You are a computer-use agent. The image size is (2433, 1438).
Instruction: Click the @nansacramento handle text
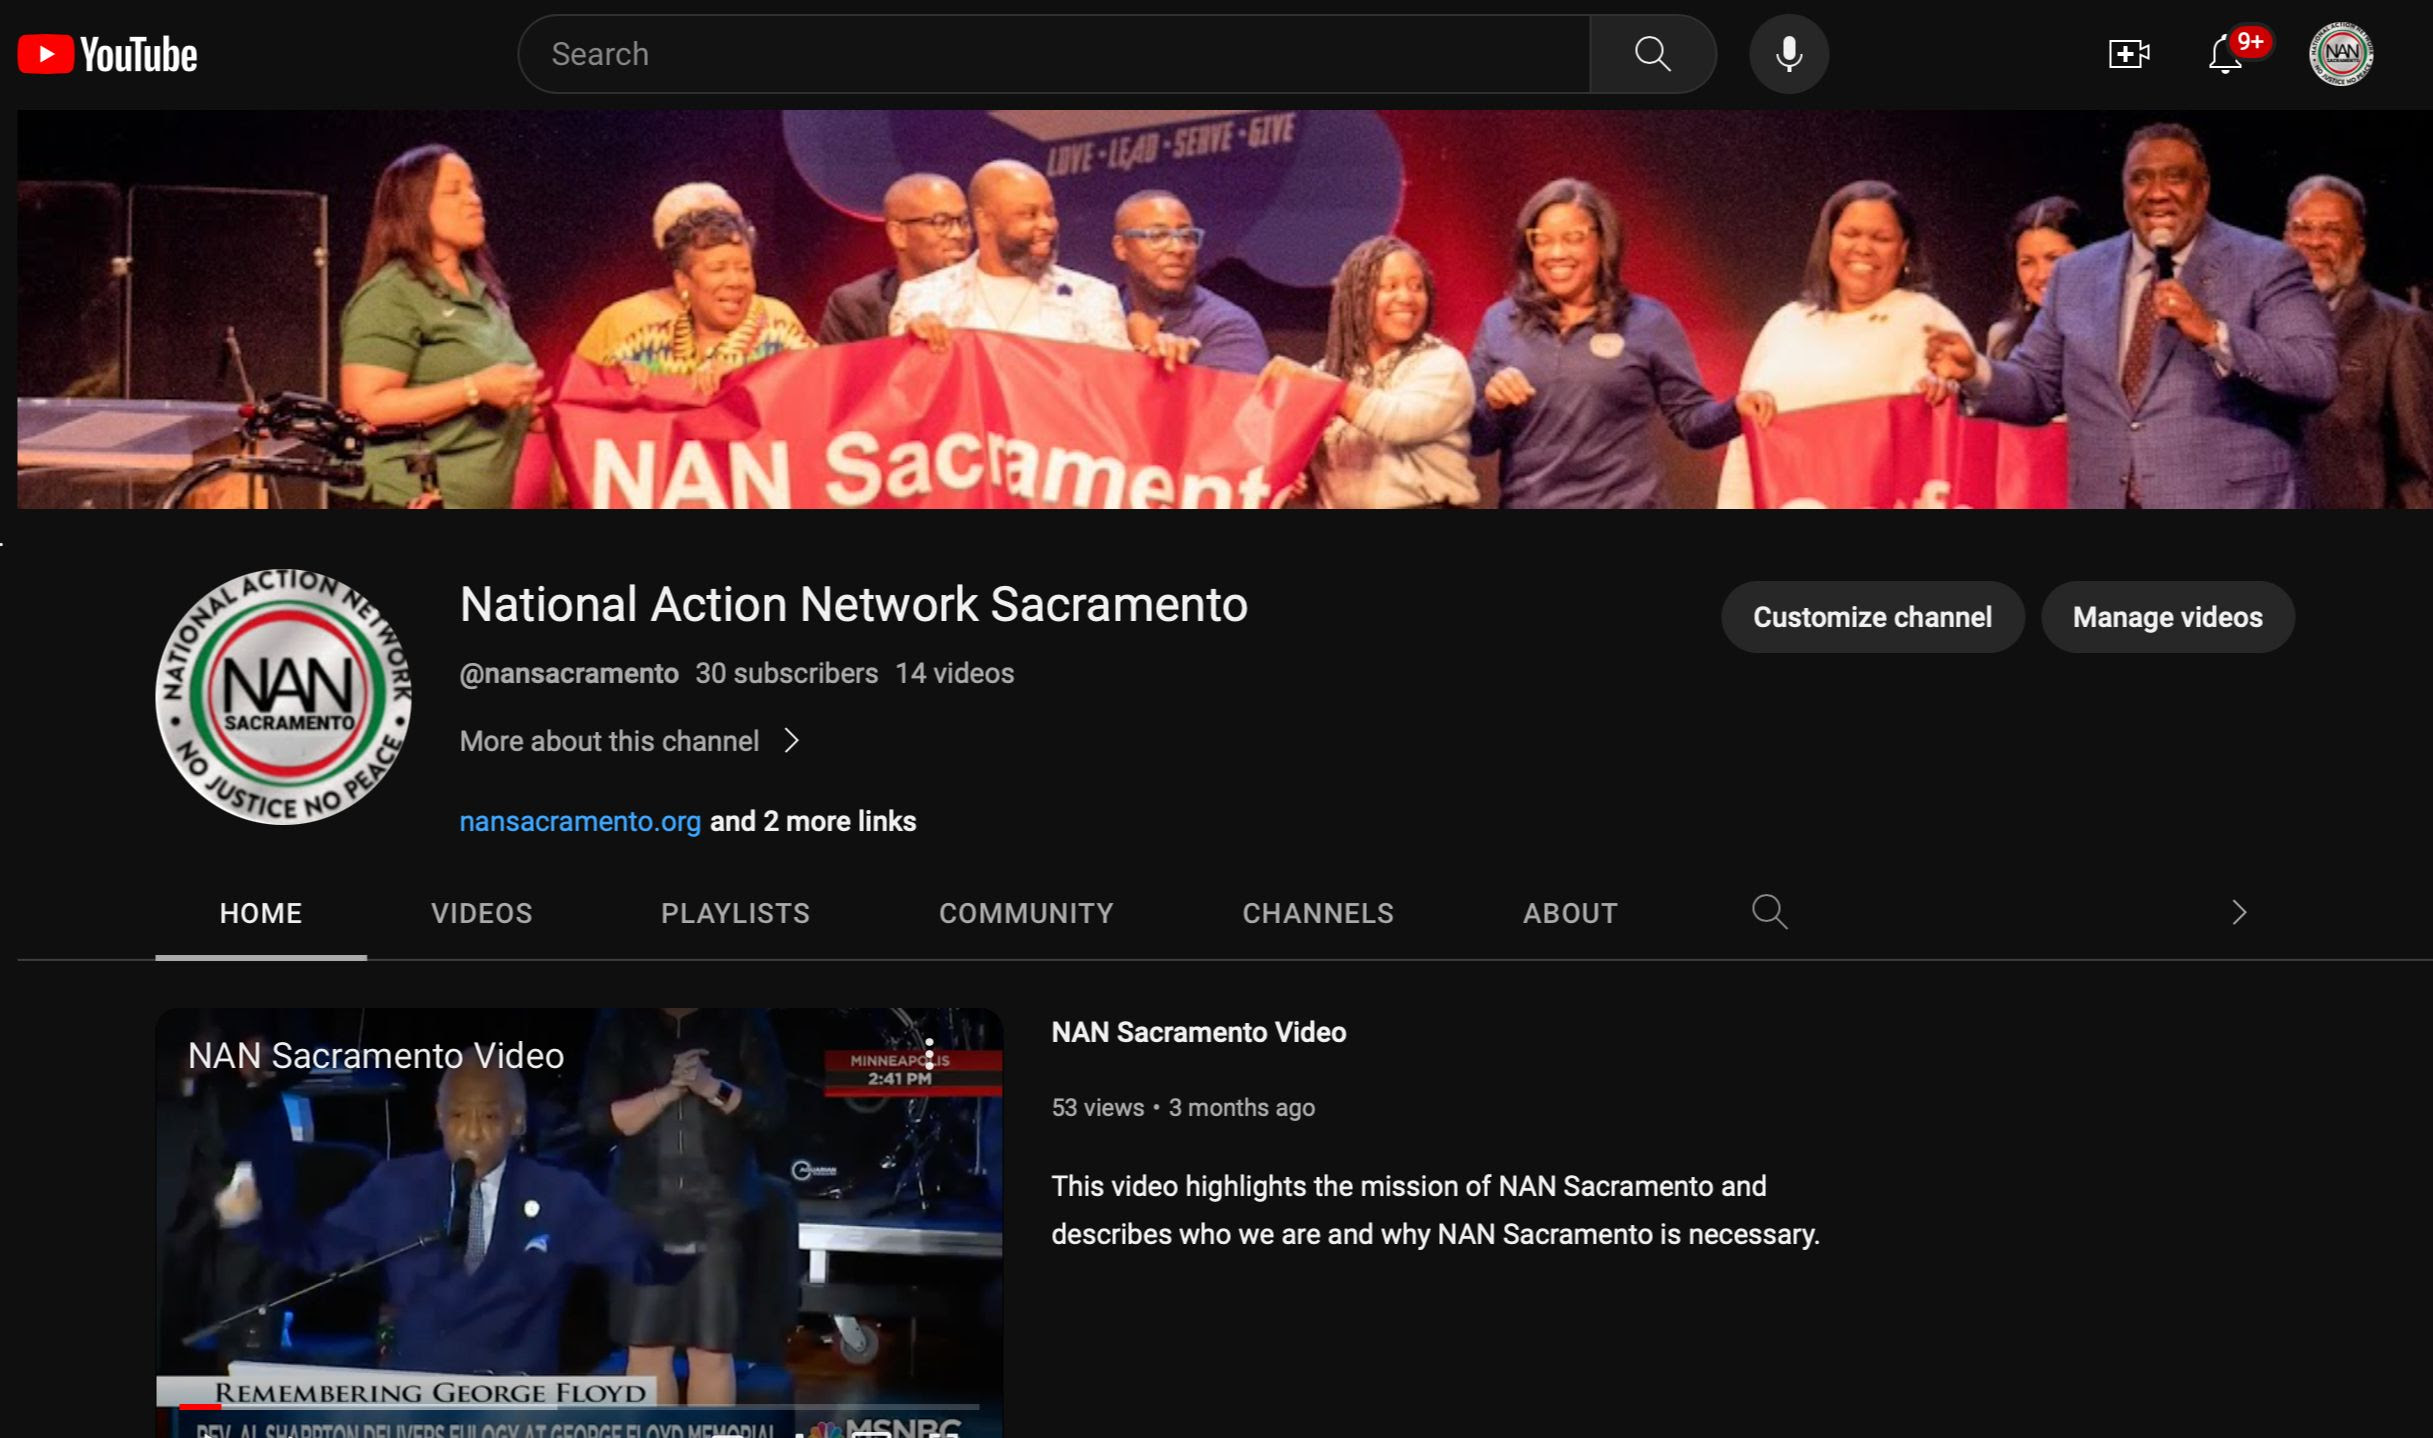click(569, 674)
